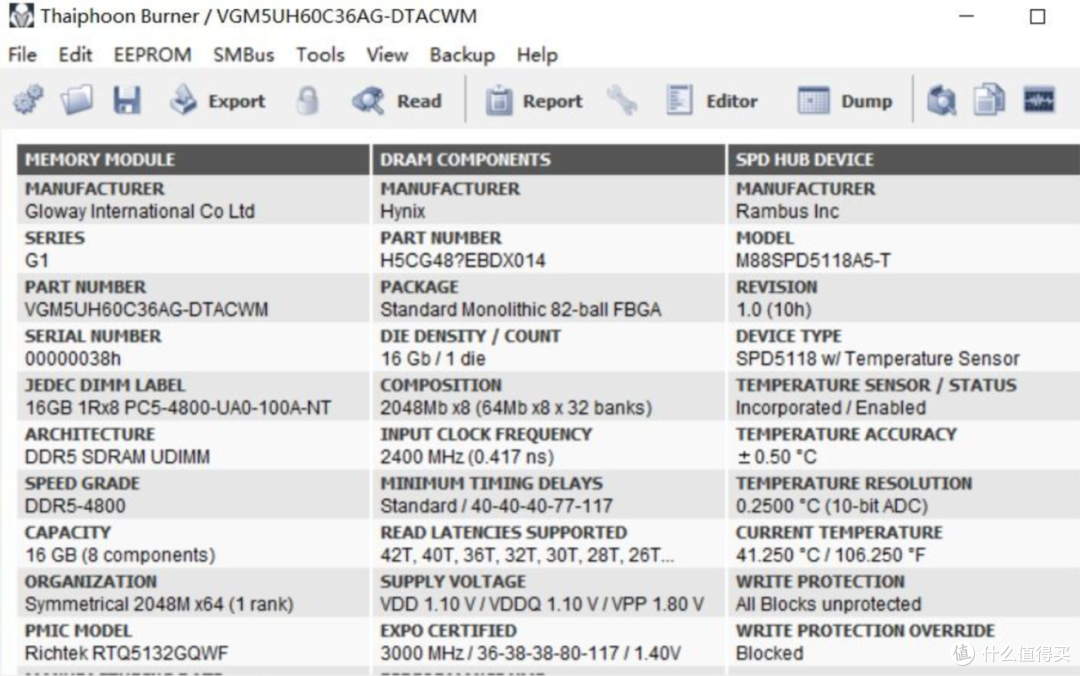
Task: Click the copy documents icon in toolbar
Action: pos(989,101)
